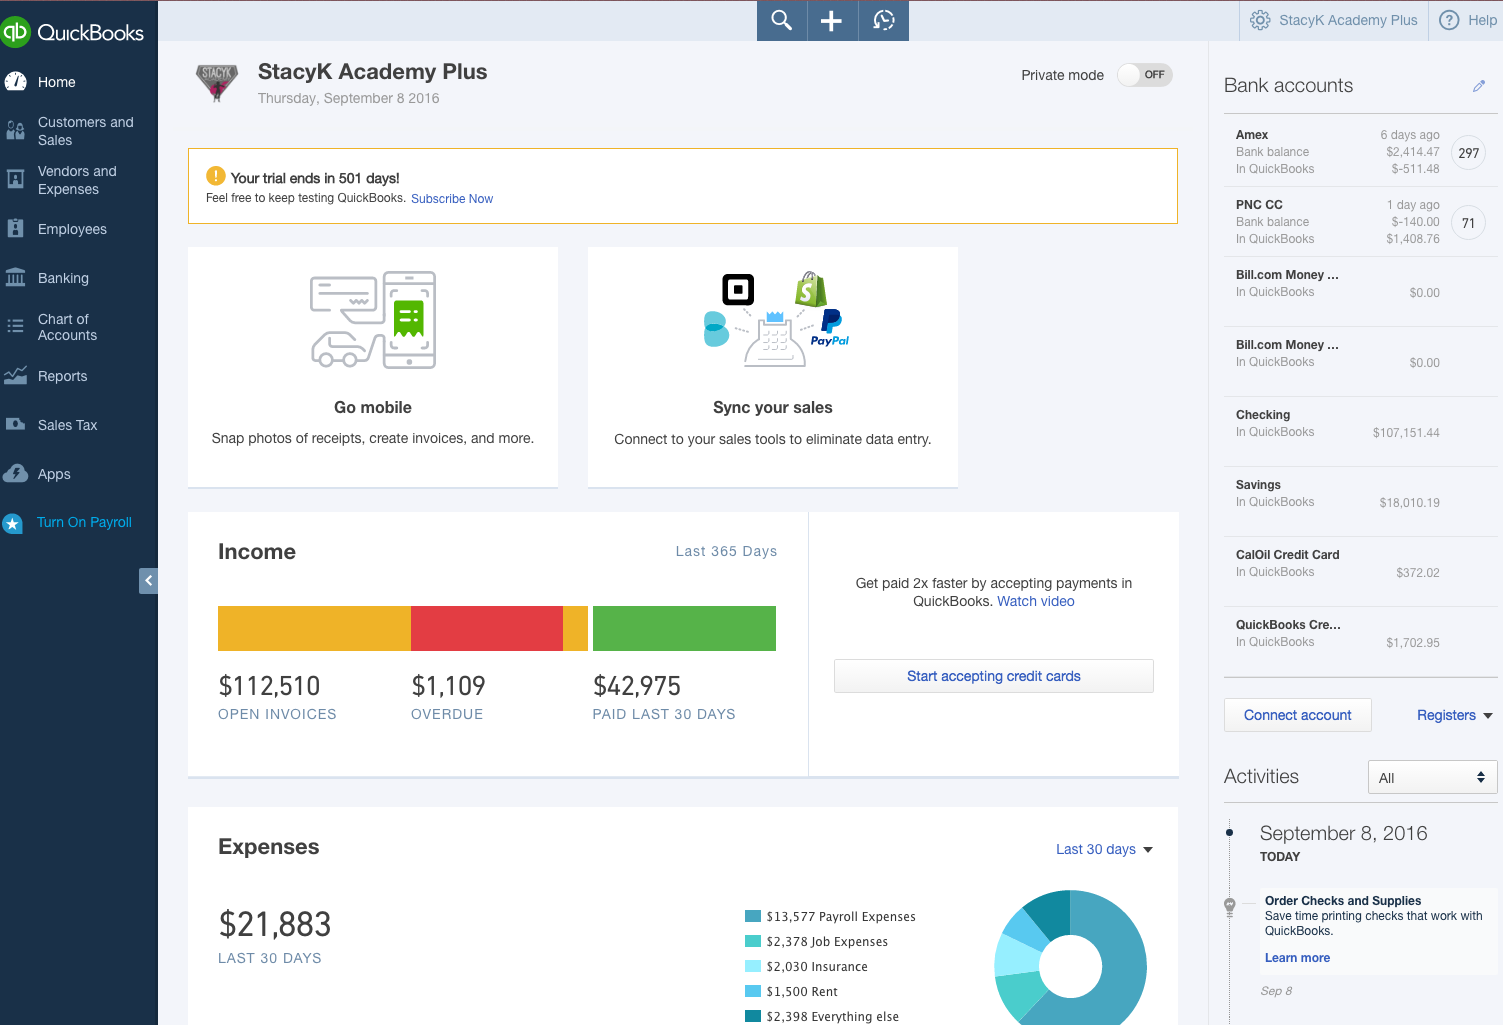
Task: Click the 71 badge on PNC CC account
Action: (1468, 223)
